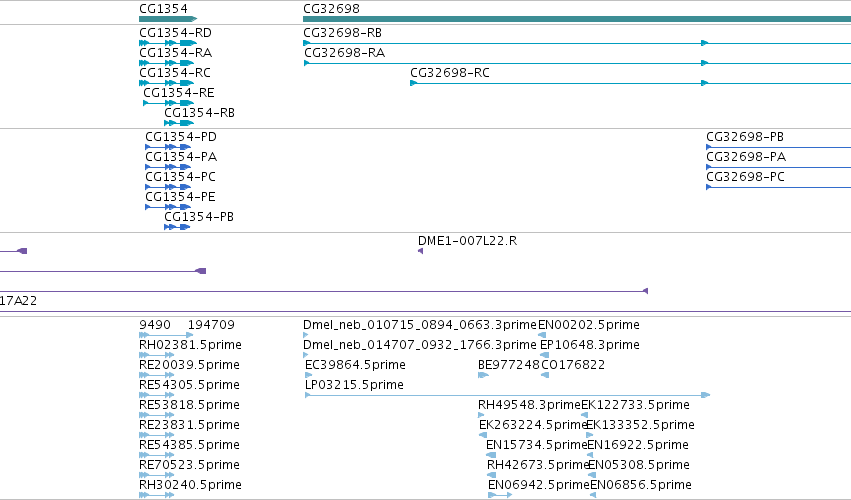Click the 194709 EST label

pyautogui.click(x=211, y=325)
